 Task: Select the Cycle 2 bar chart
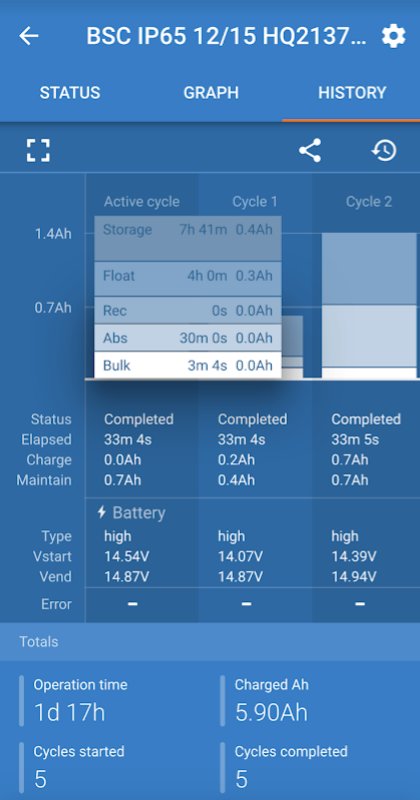(369, 306)
